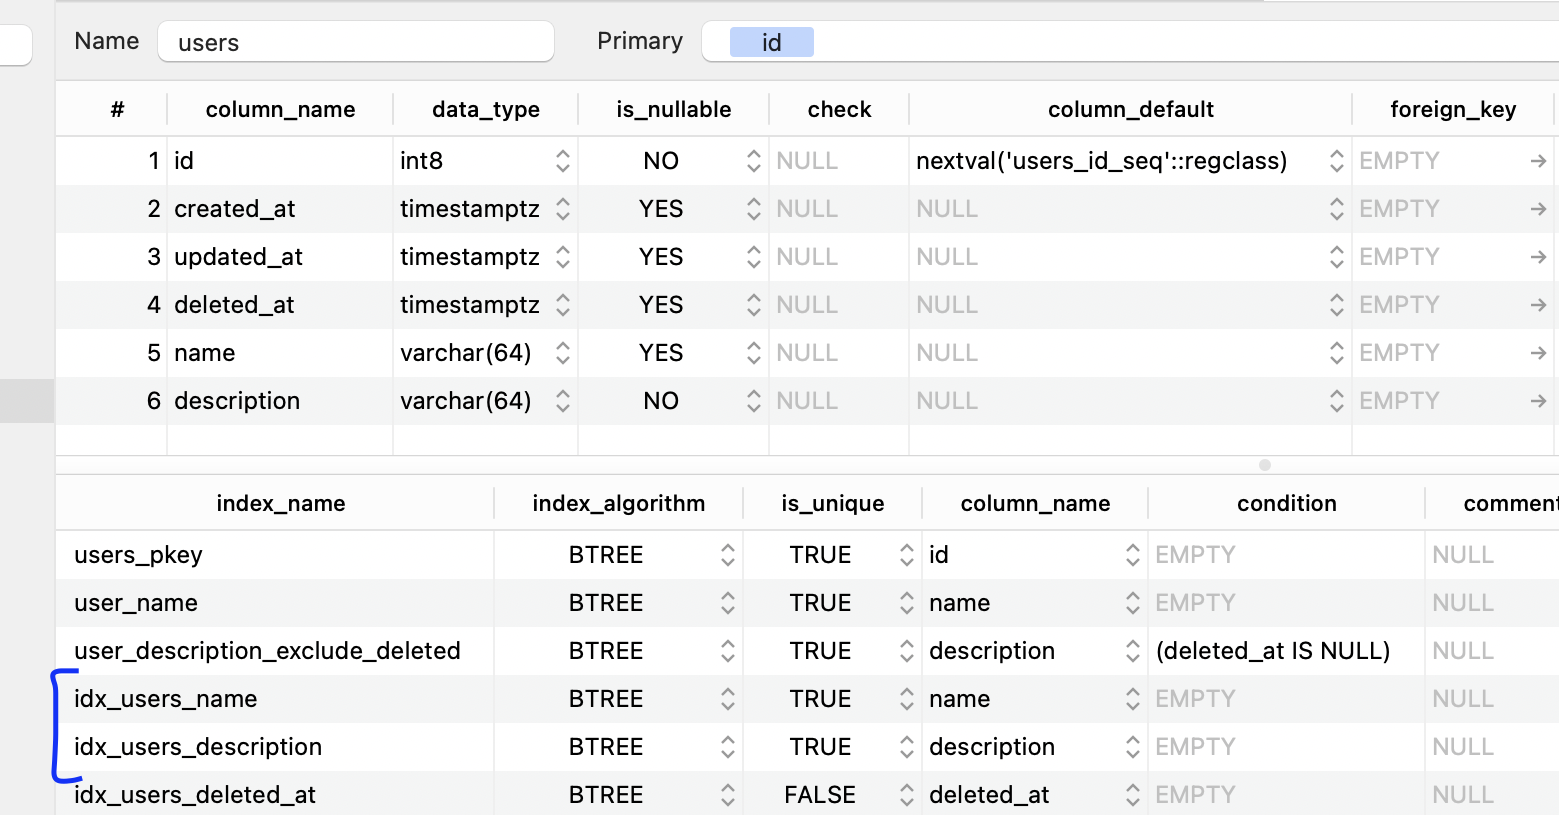
Task: Toggle is_unique for the user_name index
Action: tap(905, 602)
